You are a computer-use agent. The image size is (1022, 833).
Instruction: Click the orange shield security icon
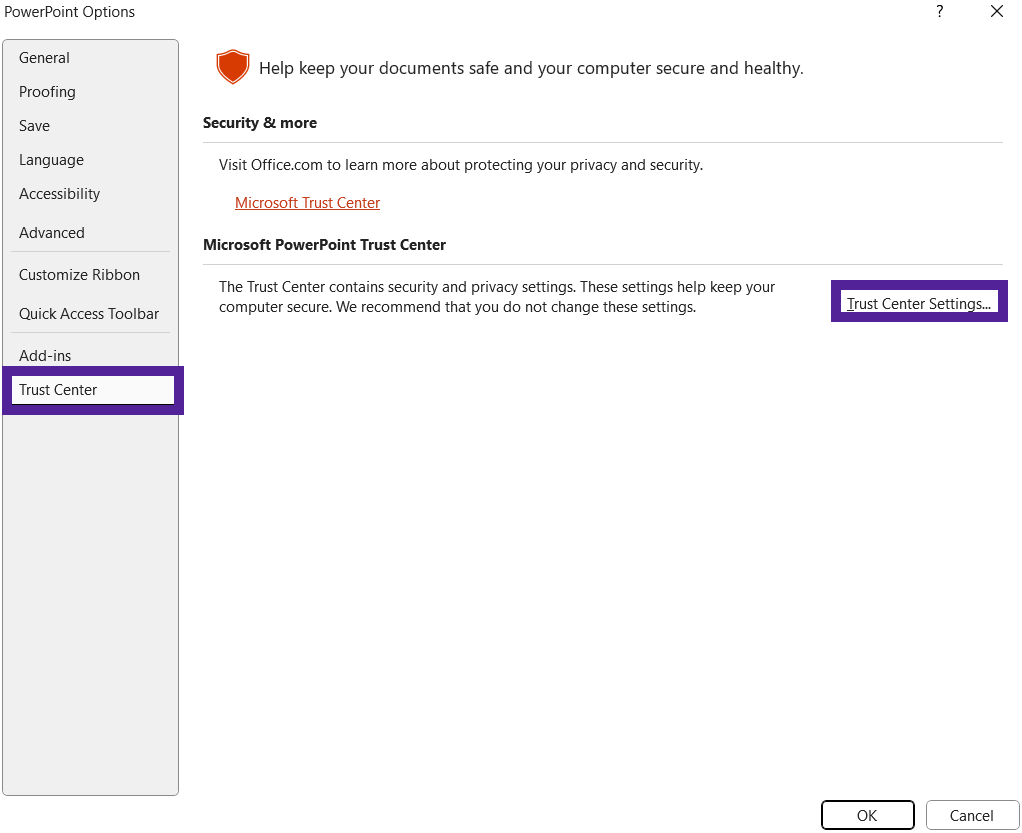[231, 67]
